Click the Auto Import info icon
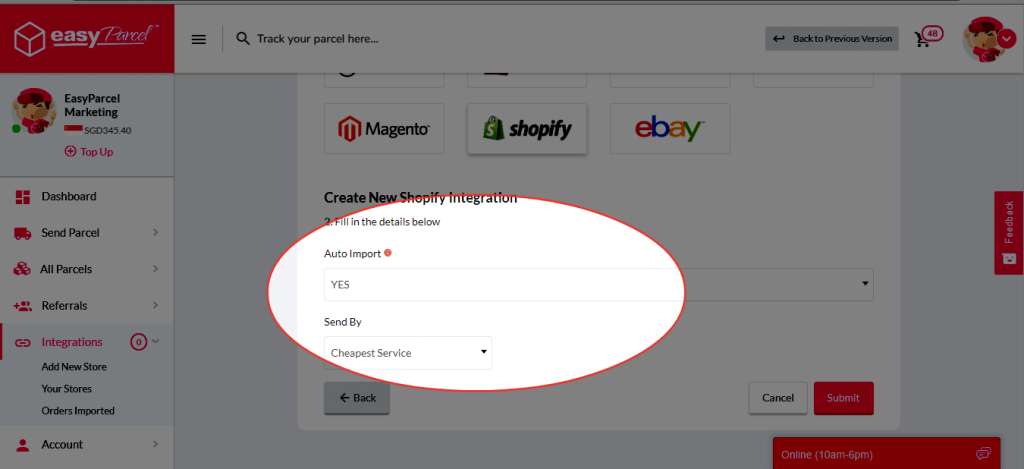Screen dimensions: 1024x469 (388, 253)
